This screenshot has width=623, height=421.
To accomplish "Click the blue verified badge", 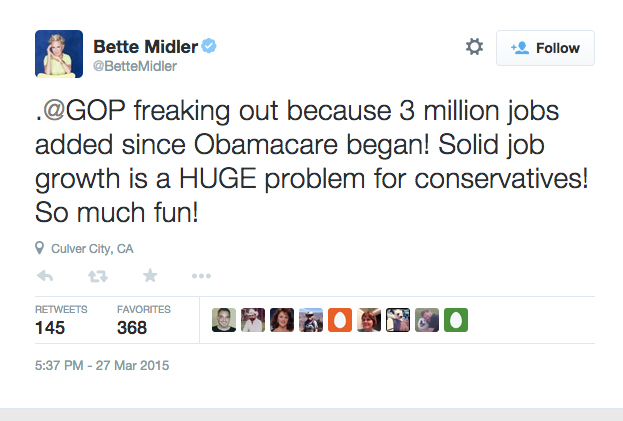I will coord(209,46).
